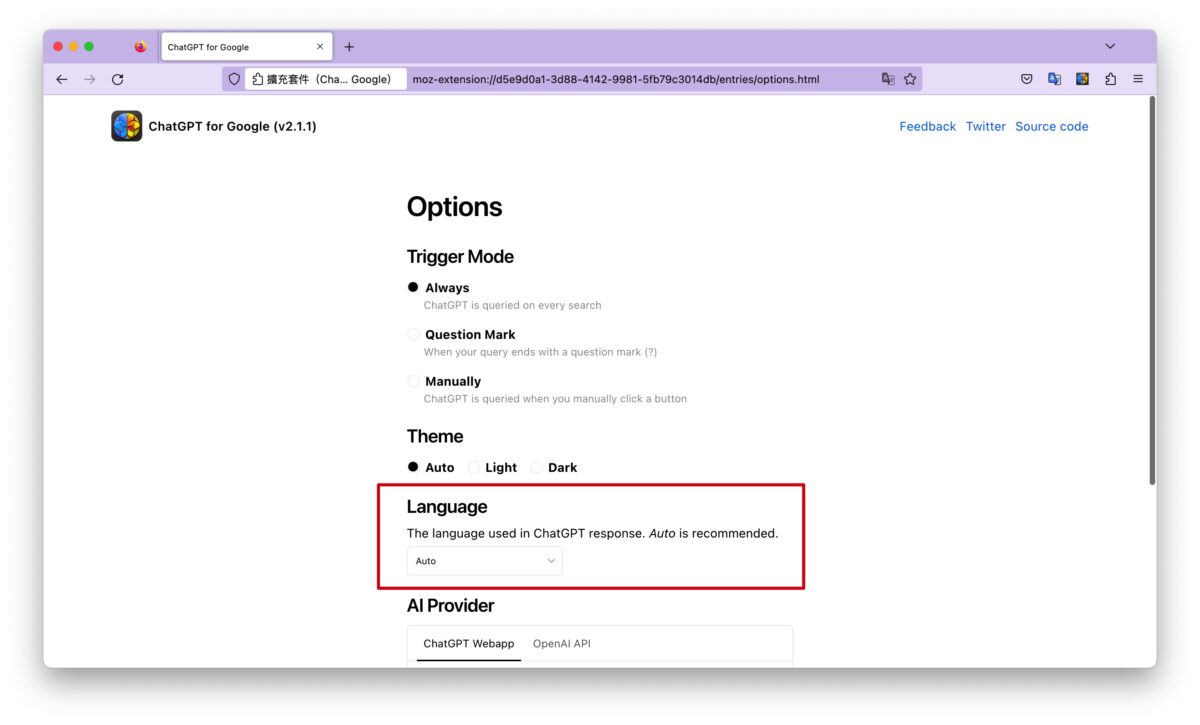Viewport: 1200px width, 725px height.
Task: Choose the Dark theme option
Action: pos(536,467)
